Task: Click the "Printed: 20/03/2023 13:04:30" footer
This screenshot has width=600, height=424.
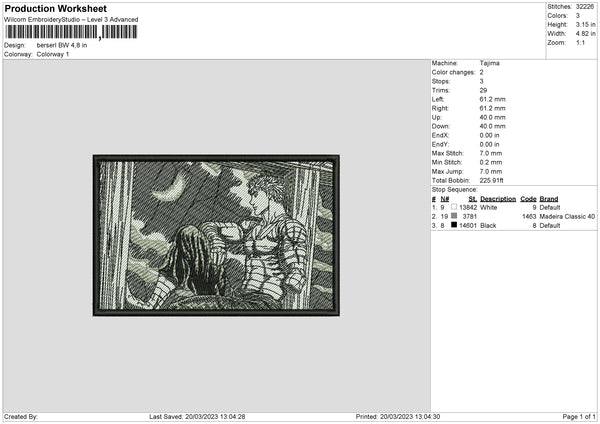Action: pyautogui.click(x=398, y=417)
